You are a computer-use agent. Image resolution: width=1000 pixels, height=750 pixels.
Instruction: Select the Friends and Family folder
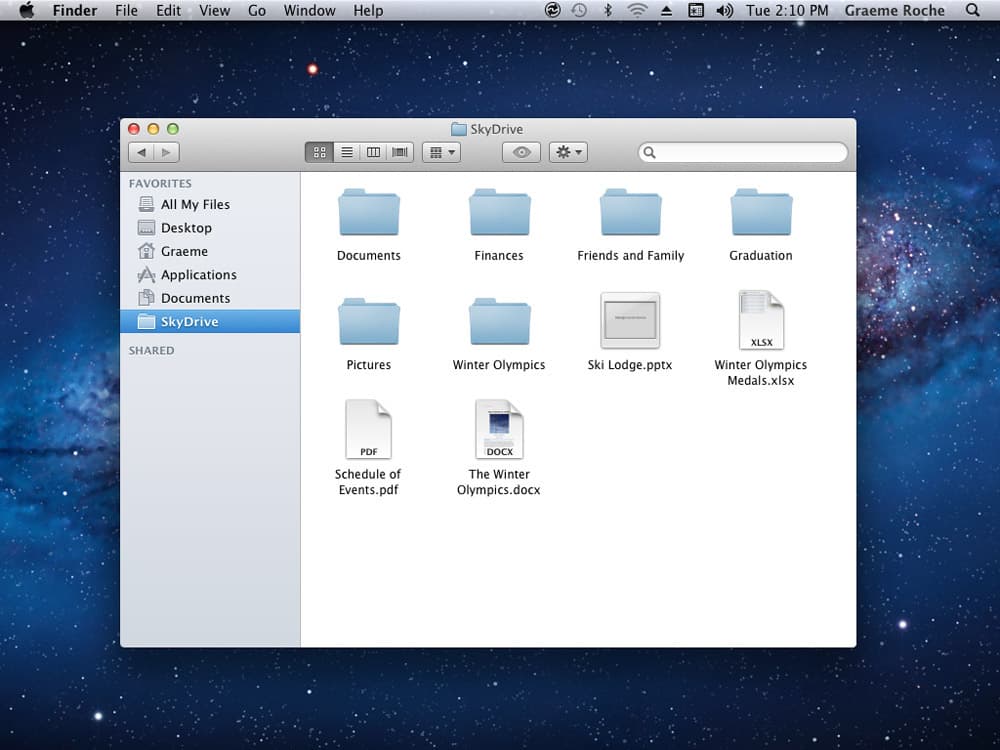[630, 212]
